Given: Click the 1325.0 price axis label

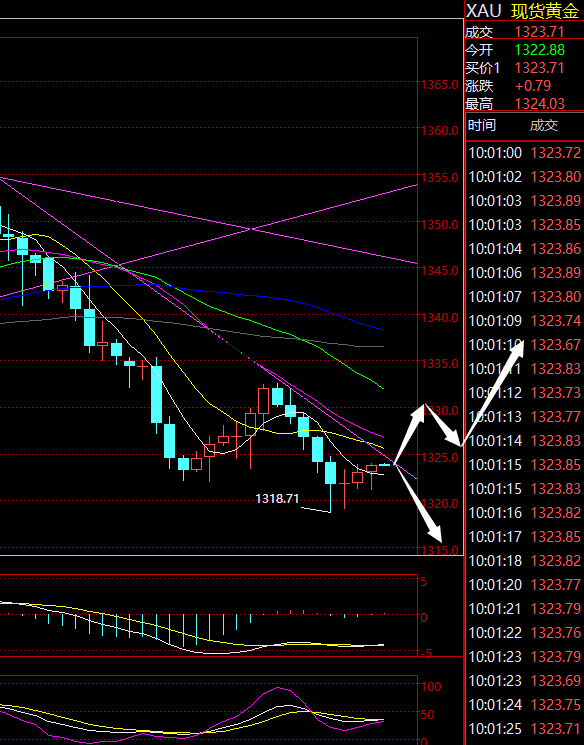Looking at the screenshot, I should coord(440,458).
